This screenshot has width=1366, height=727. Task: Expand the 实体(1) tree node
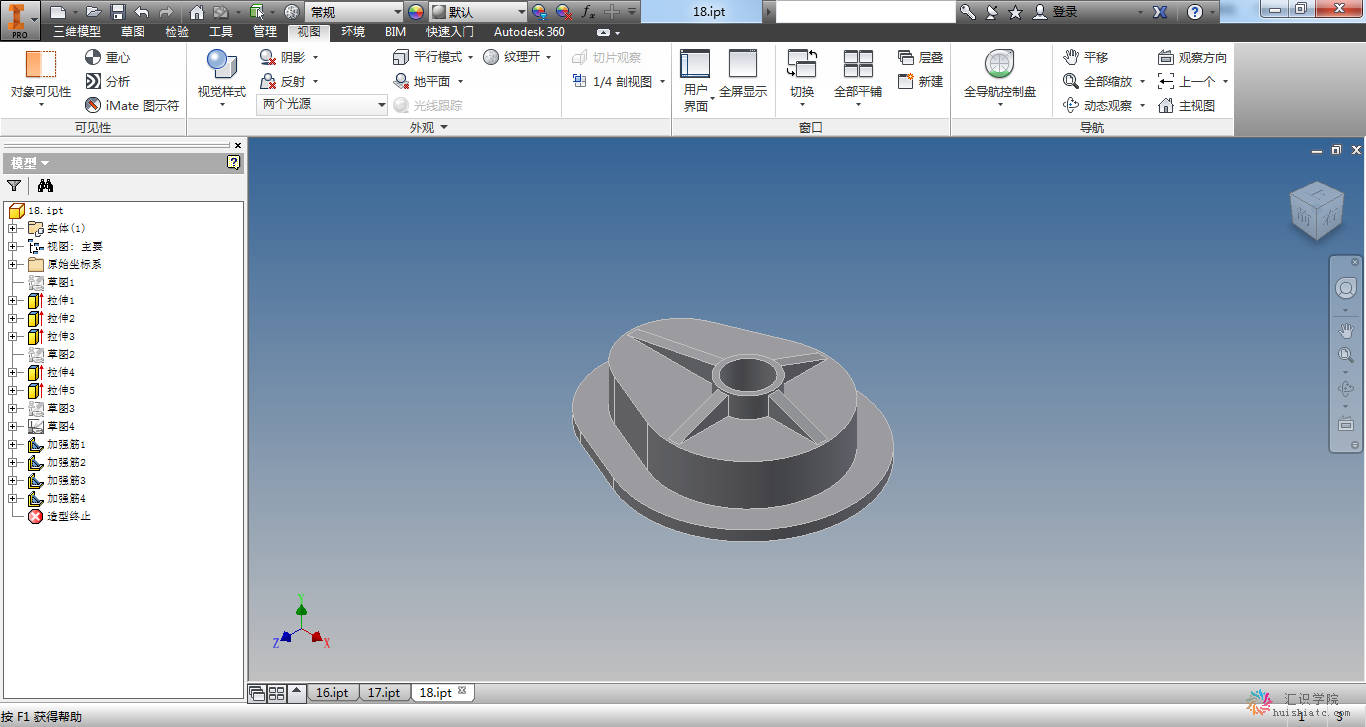[x=12, y=228]
